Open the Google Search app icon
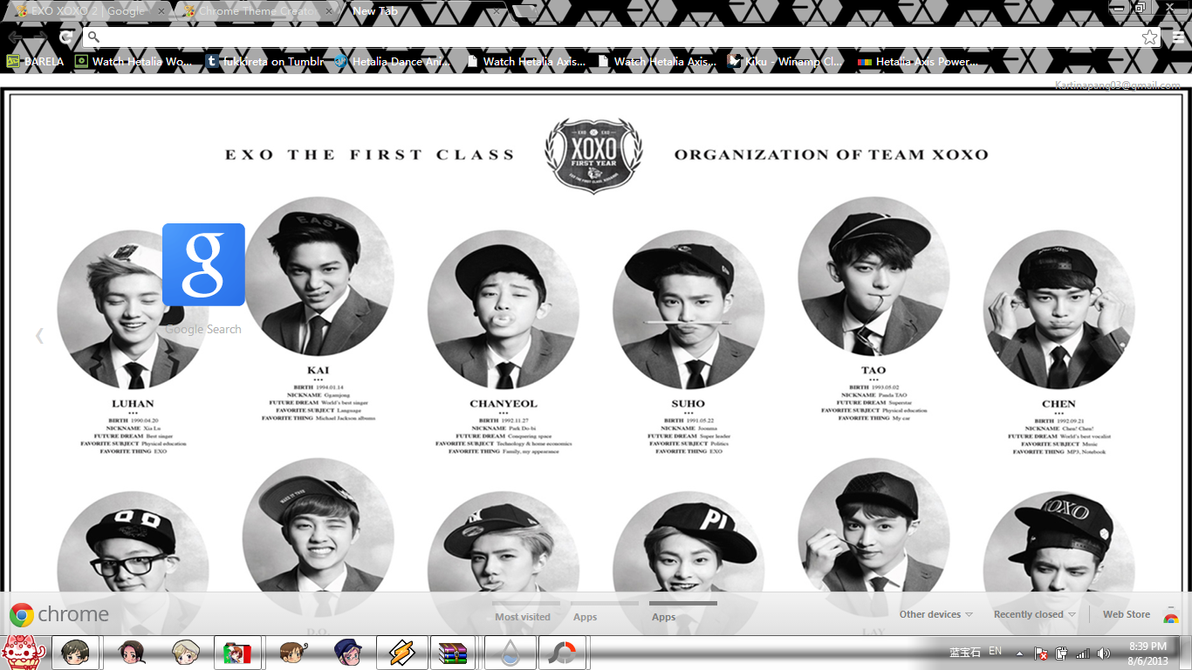Image resolution: width=1192 pixels, height=670 pixels. [x=204, y=265]
